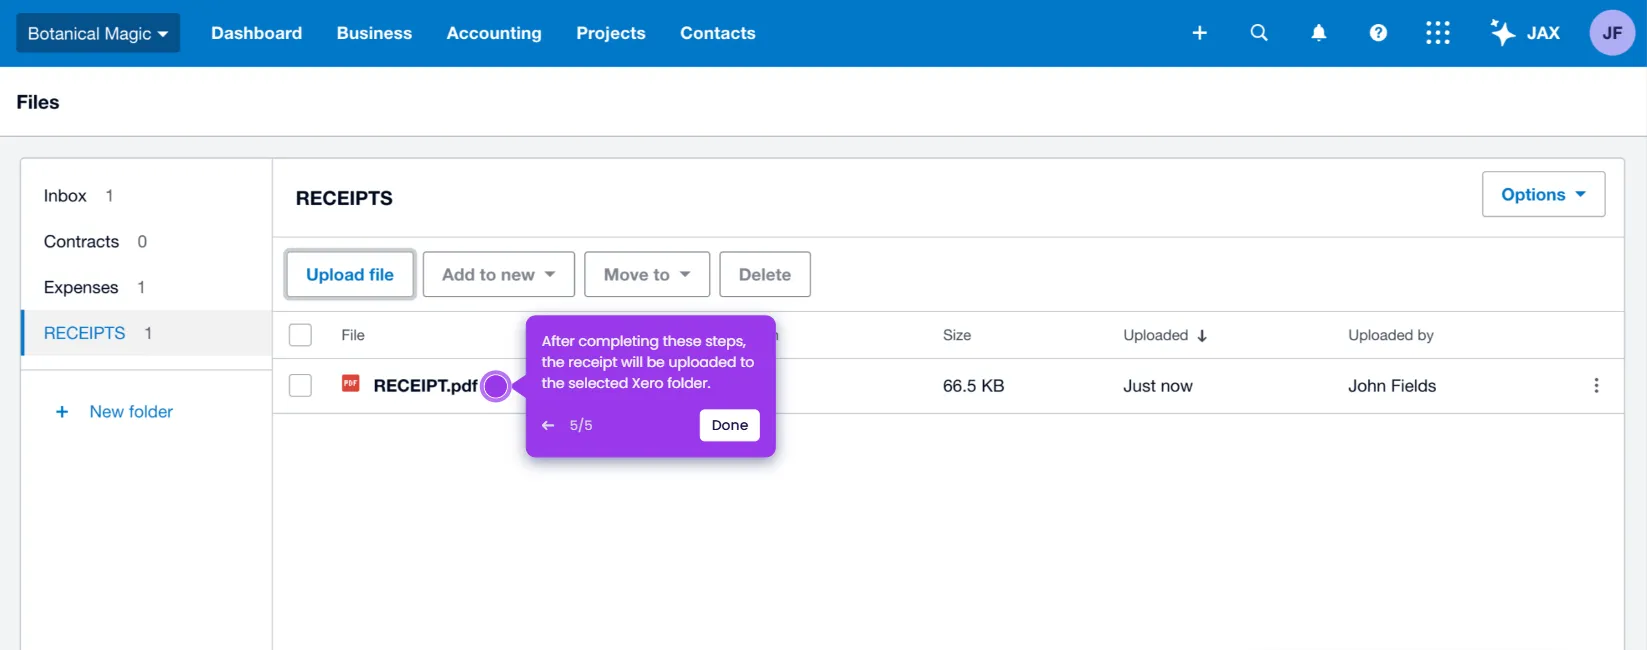The height and width of the screenshot is (650, 1647).
Task: Click the 66.5 KB size cell
Action: [973, 386]
